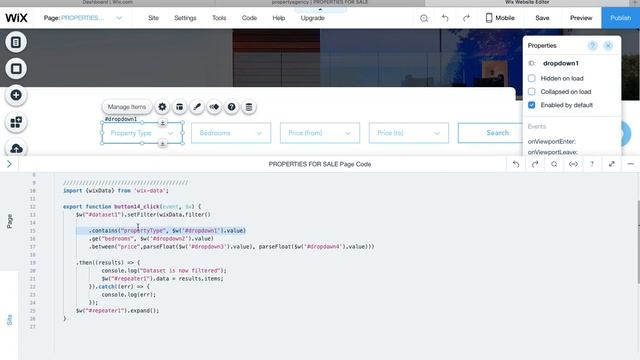Image resolution: width=640 pixels, height=360 pixels.
Task: Expand the site structure sidebar arrow
Action: tap(9, 164)
